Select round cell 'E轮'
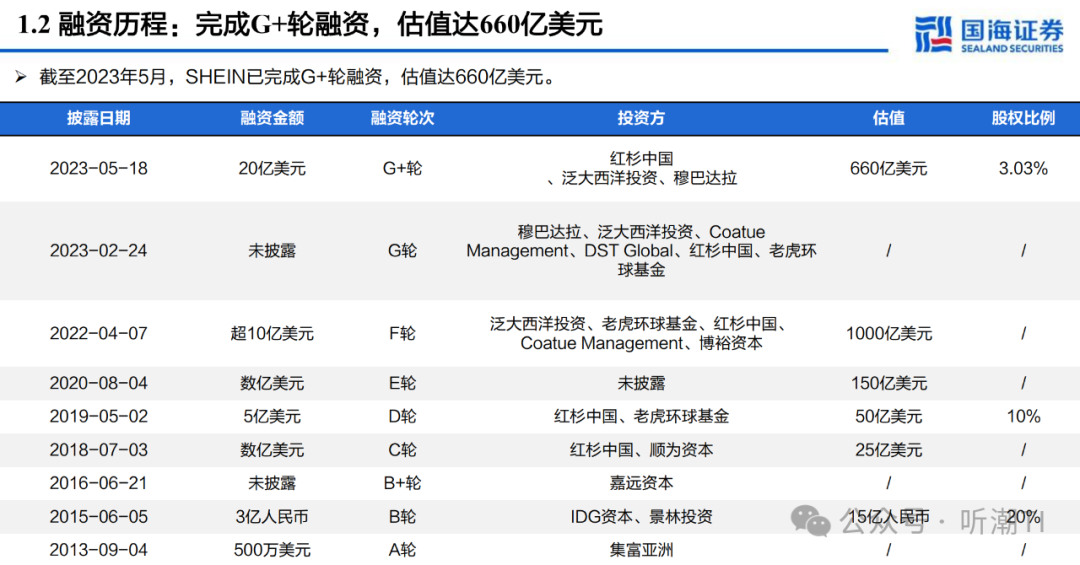The height and width of the screenshot is (565, 1080). coord(402,383)
